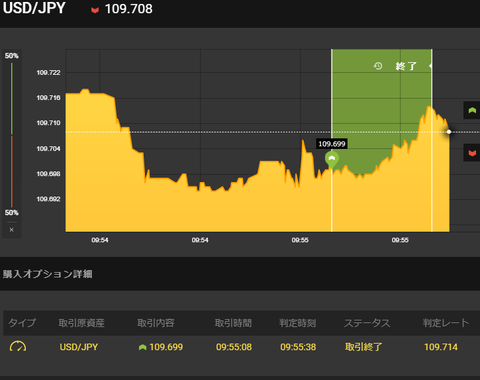Click the expiry time 09:55:38
480x380 pixels.
(x=298, y=347)
